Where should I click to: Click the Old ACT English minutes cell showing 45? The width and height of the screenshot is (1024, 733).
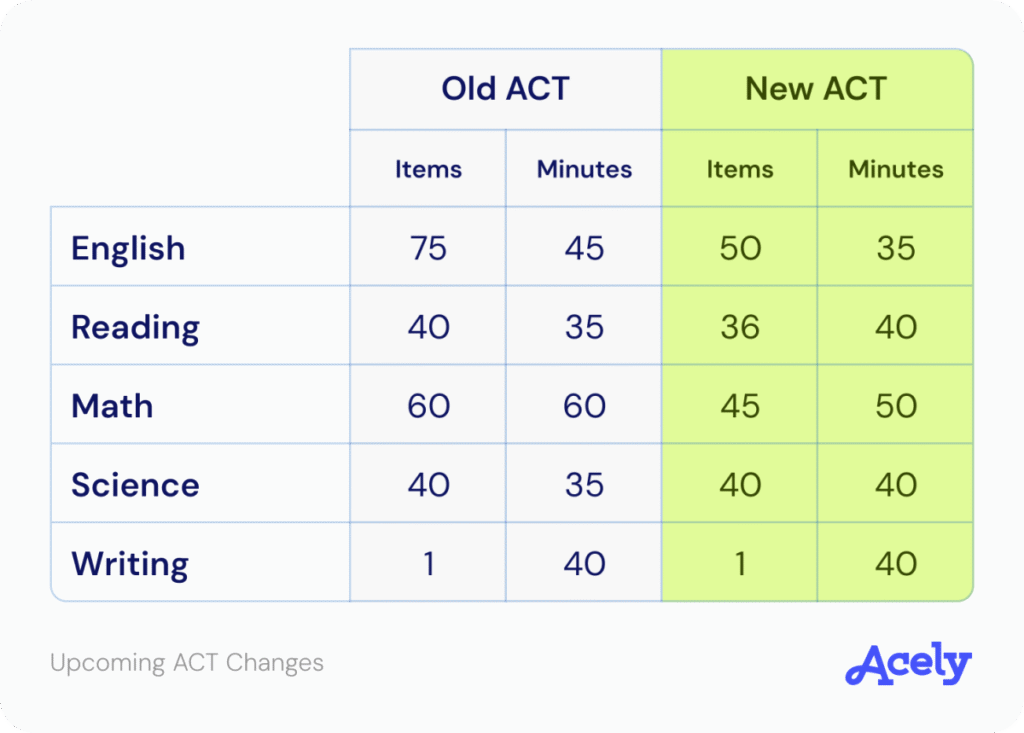(x=584, y=248)
